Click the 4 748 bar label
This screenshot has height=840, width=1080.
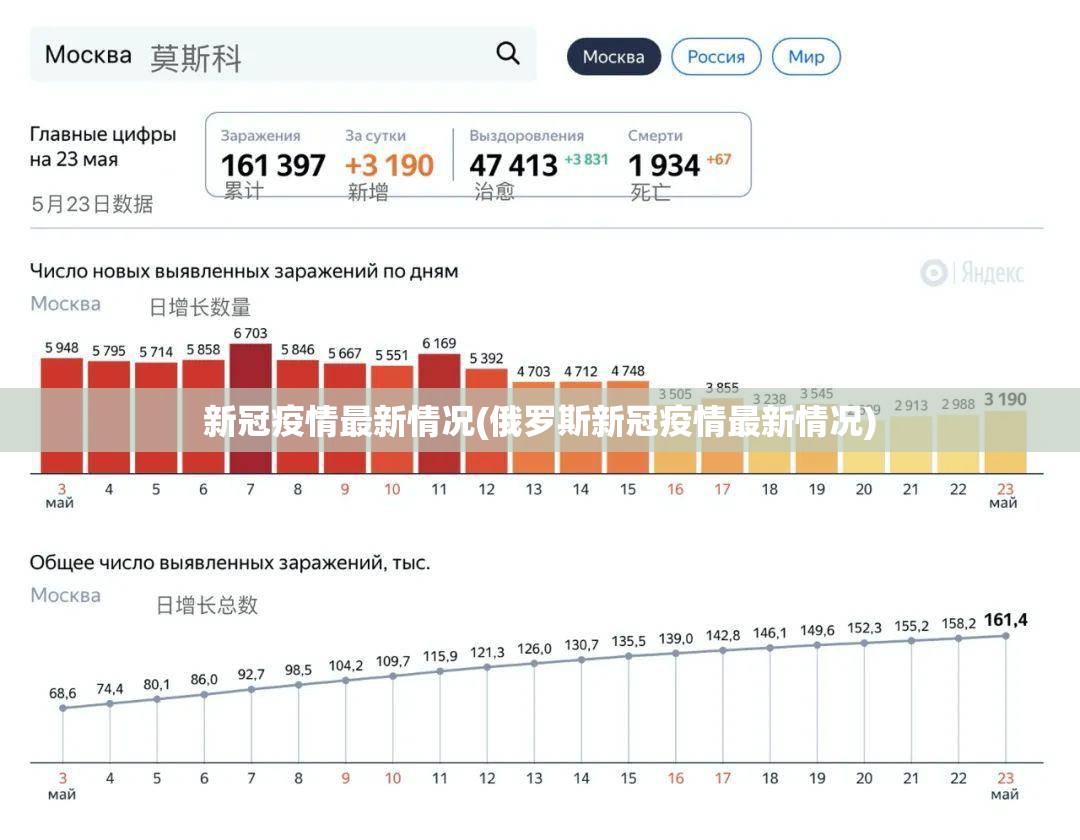[627, 371]
